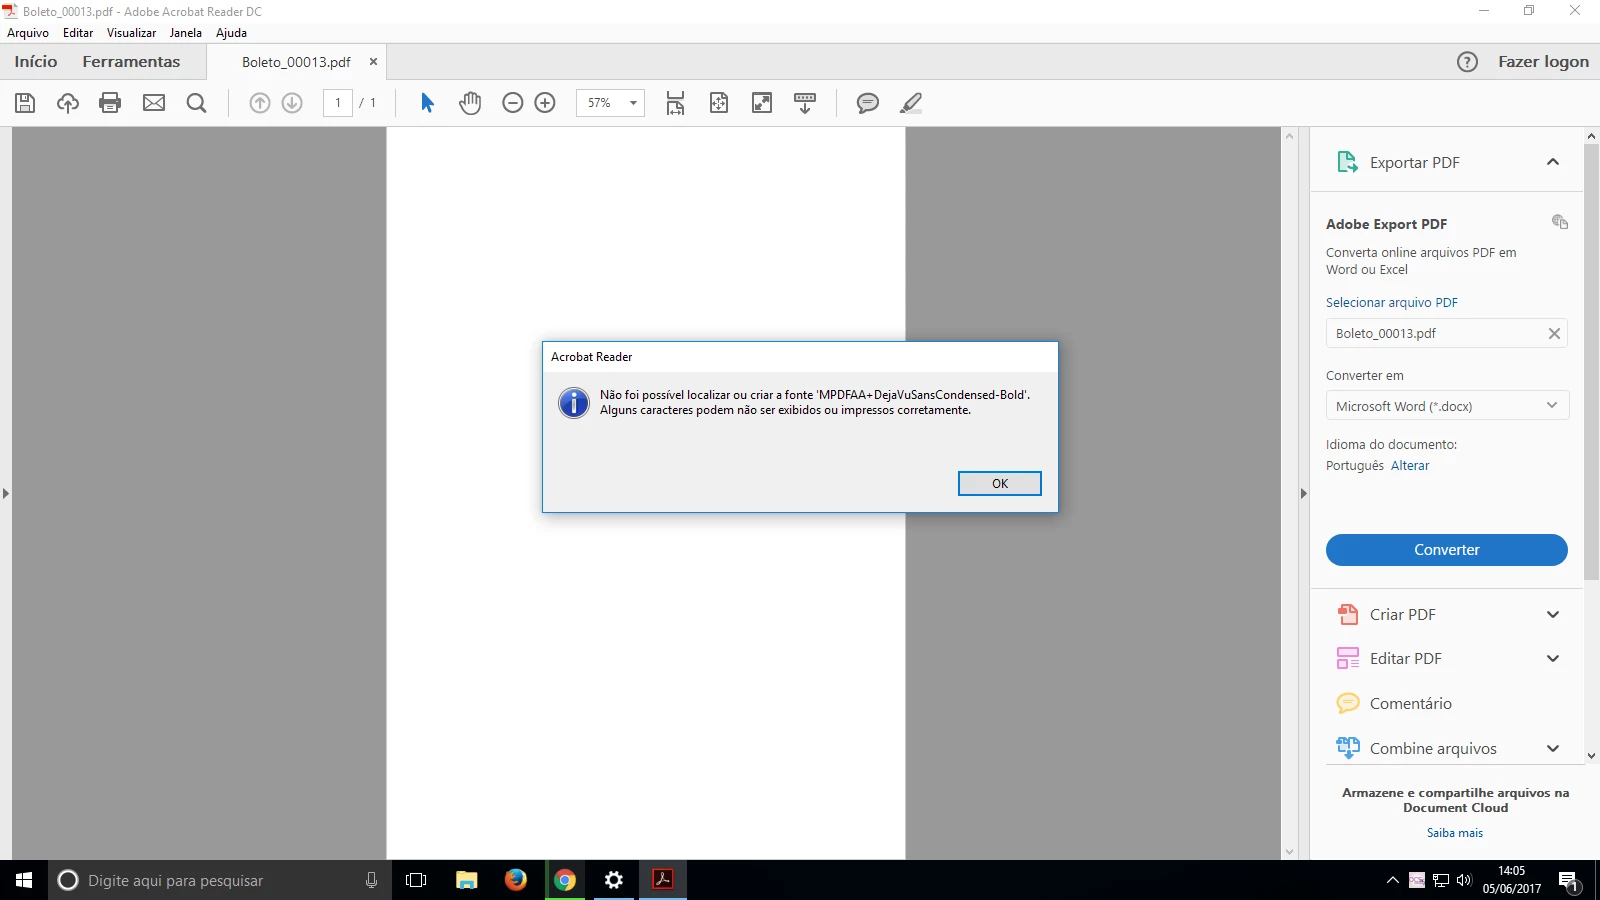Open the Comentário tool
Image resolution: width=1600 pixels, height=900 pixels.
1411,704
